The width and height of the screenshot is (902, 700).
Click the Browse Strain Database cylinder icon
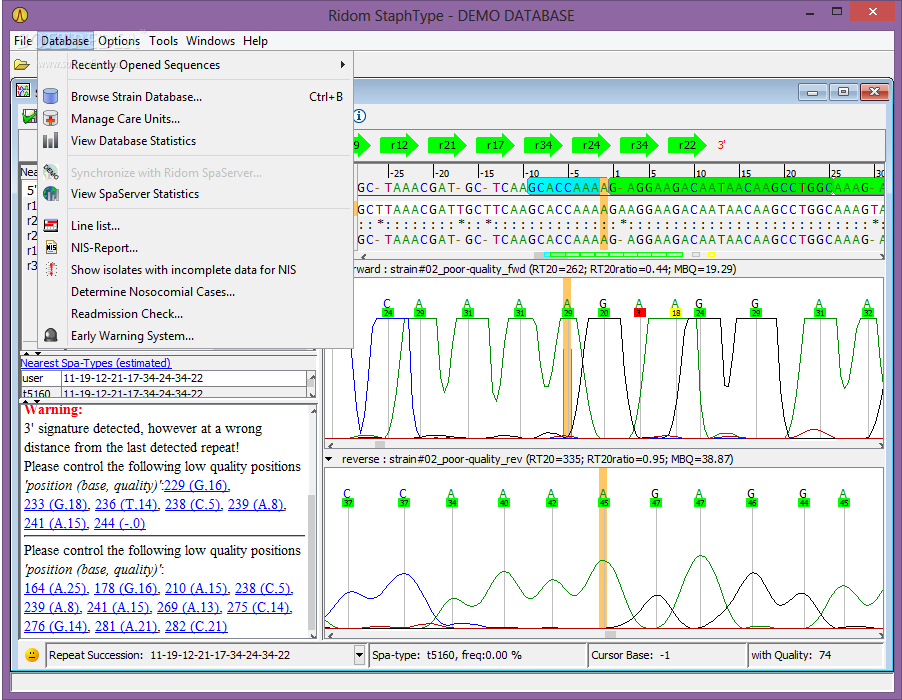51,96
